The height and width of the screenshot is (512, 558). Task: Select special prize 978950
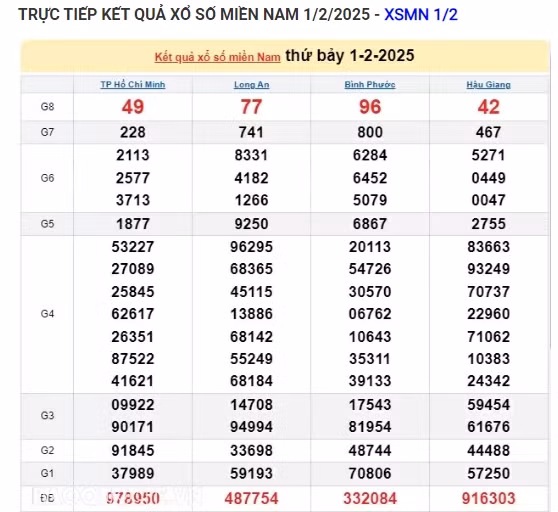[133, 498]
